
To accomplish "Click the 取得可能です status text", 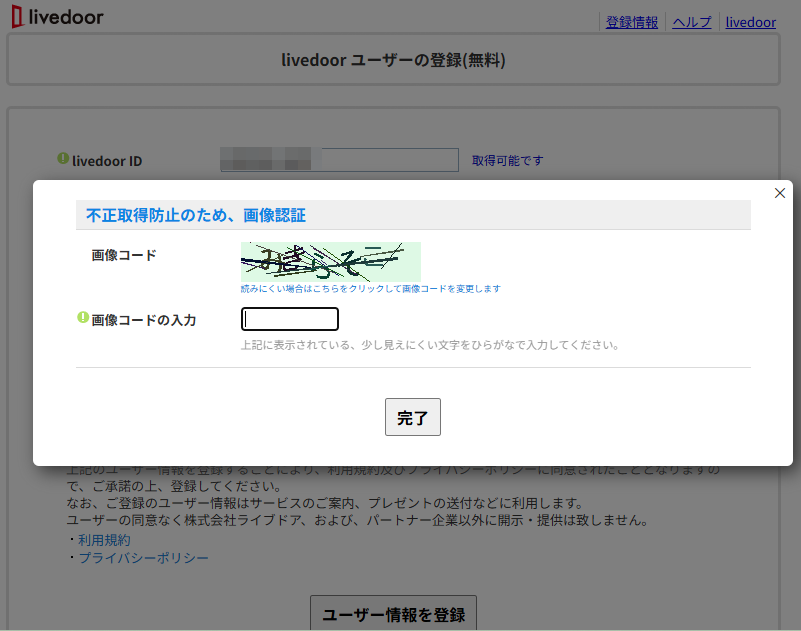I will pyautogui.click(x=507, y=160).
